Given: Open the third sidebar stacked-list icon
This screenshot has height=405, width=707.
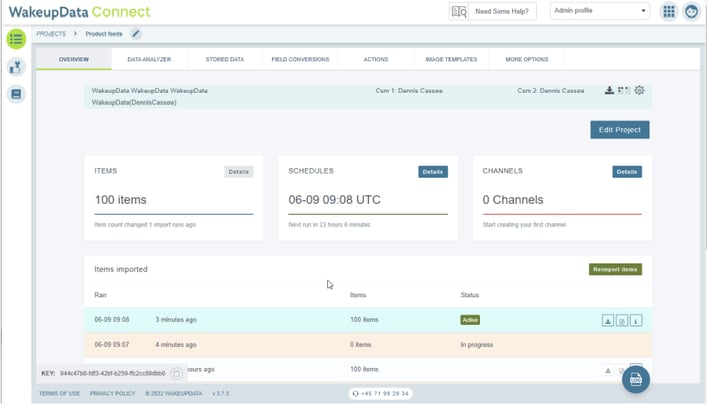Looking at the screenshot, I should point(16,94).
